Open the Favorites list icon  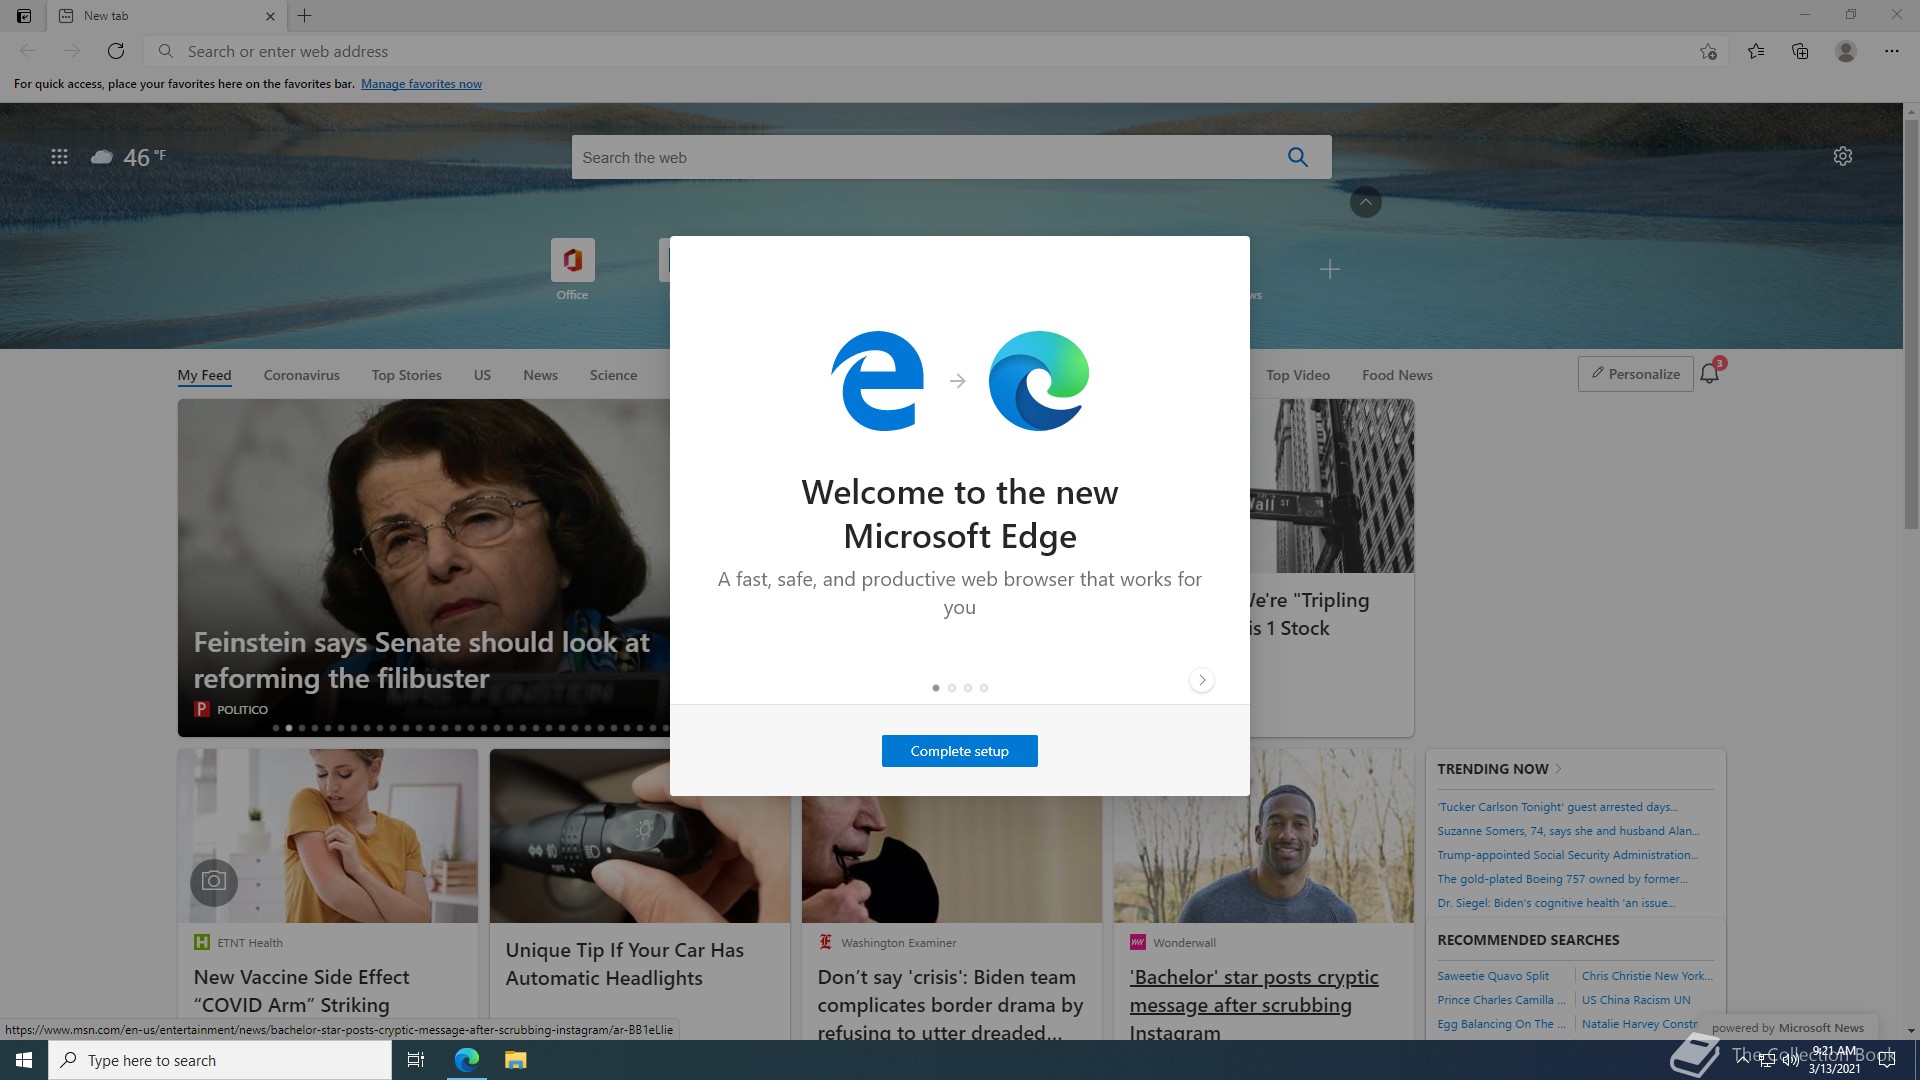tap(1756, 51)
